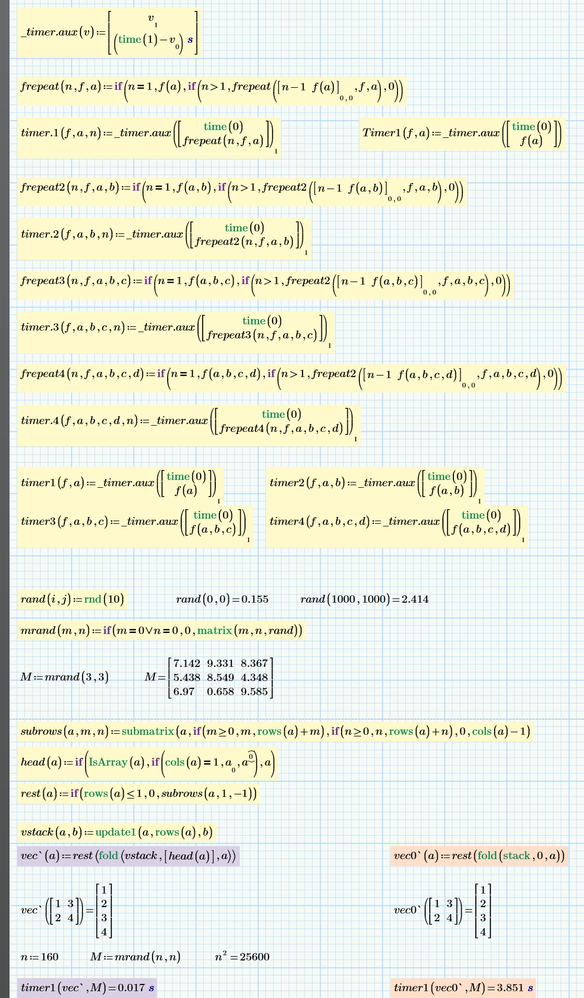This screenshot has width=584, height=998.
Task: Select the frepeat4(n,f,a,b,c,d) definition
Action: (x=291, y=377)
